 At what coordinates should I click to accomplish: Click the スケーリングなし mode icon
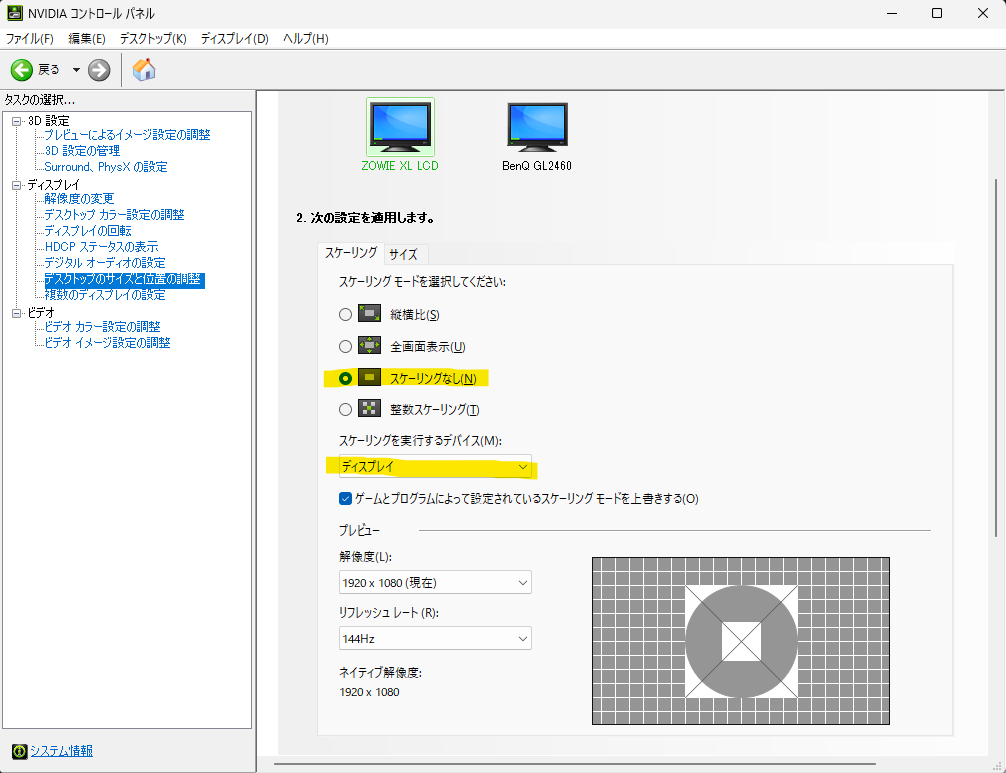370,377
